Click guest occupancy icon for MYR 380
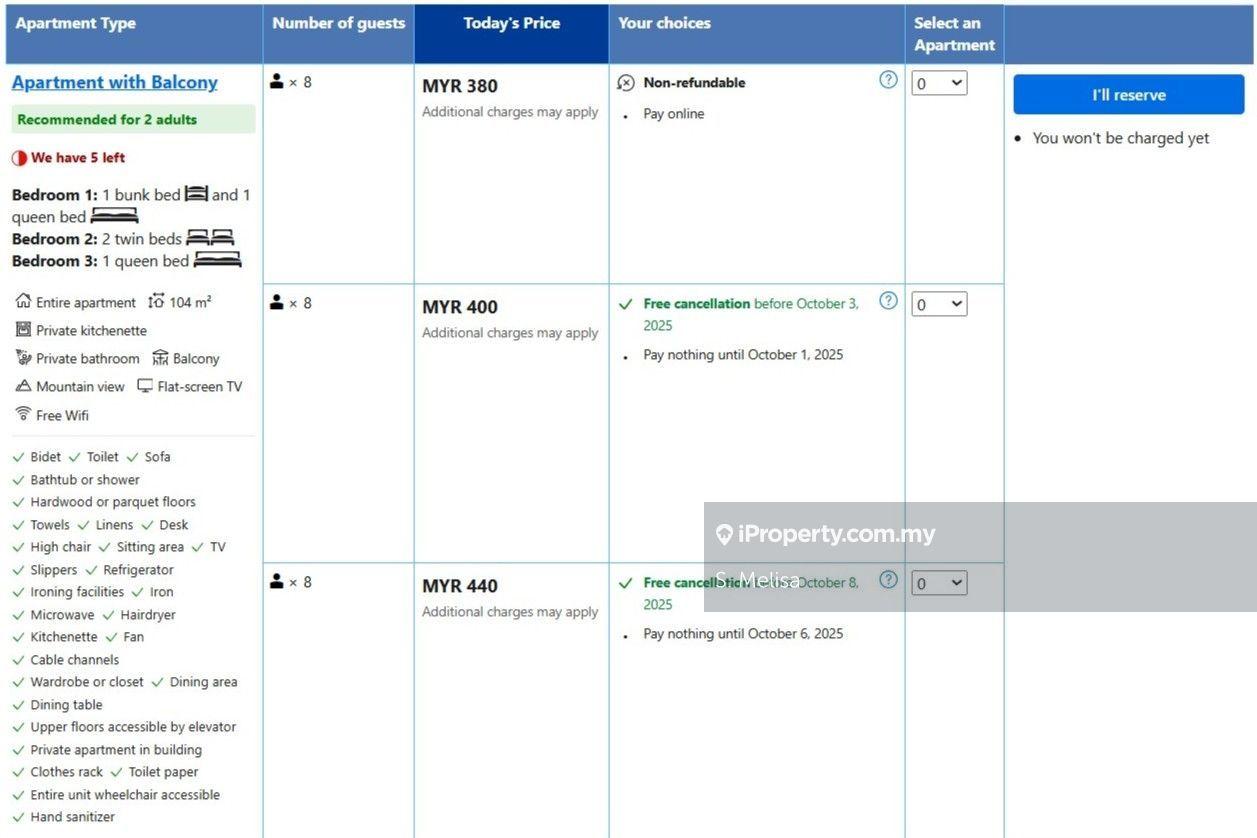This screenshot has width=1257, height=838. pos(277,82)
